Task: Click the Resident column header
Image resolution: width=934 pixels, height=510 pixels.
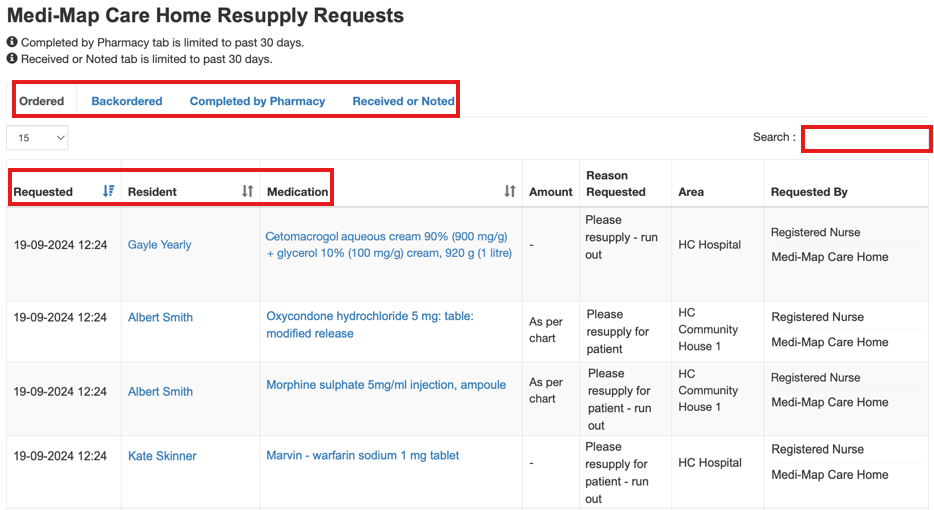Action: tap(152, 192)
